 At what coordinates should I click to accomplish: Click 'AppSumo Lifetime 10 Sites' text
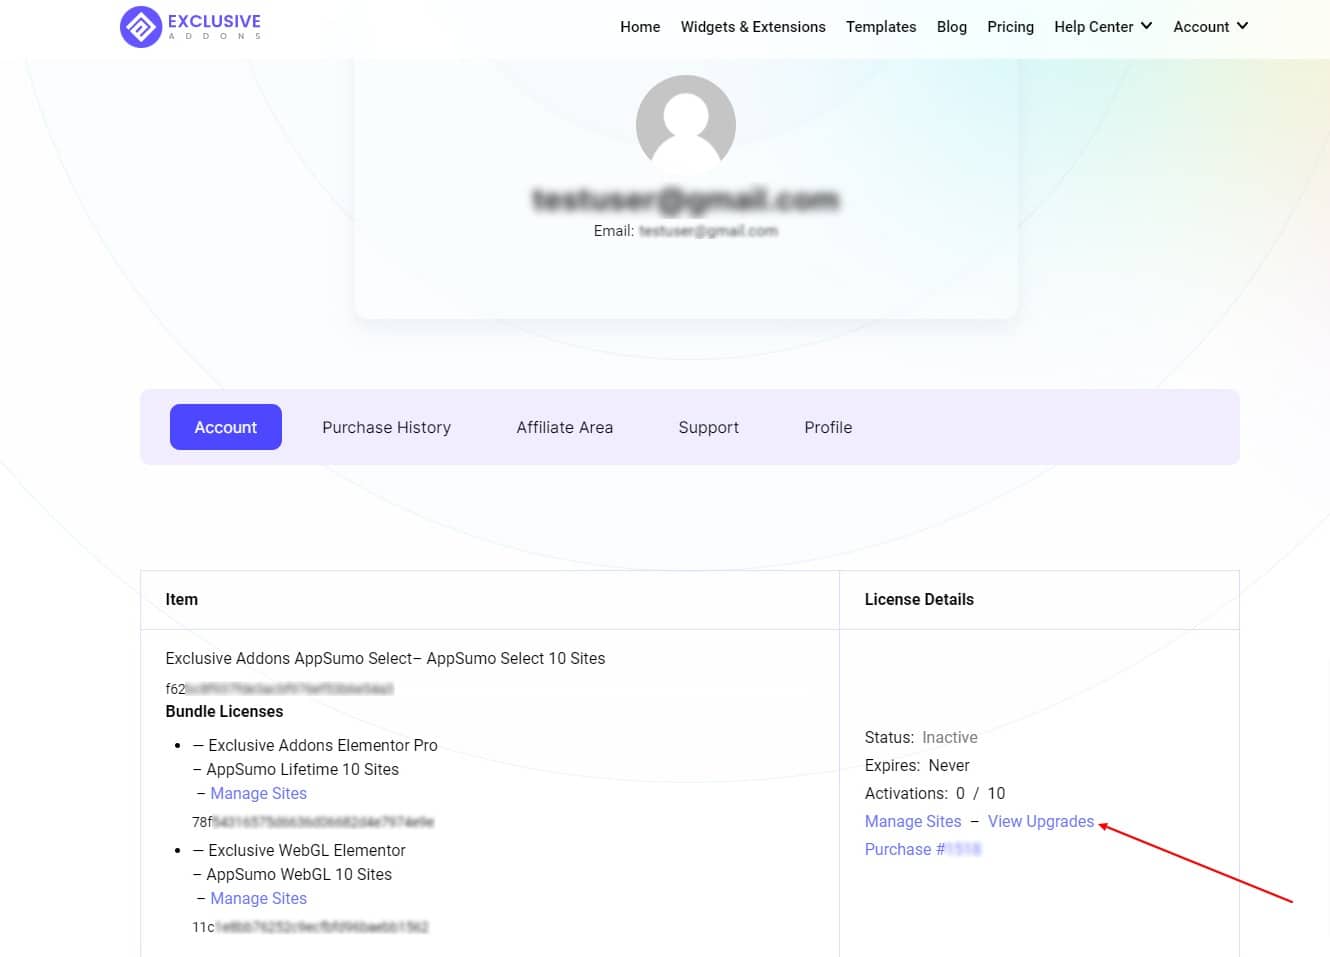(302, 769)
